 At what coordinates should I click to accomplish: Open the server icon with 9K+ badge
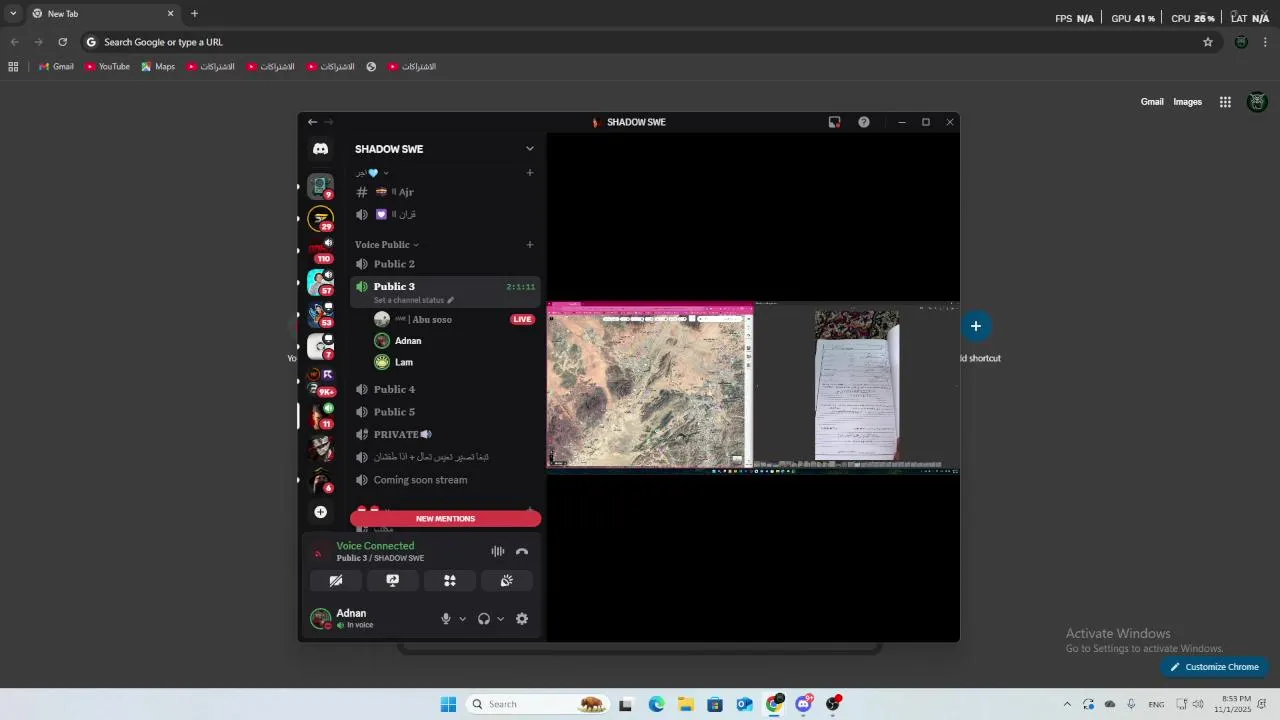click(x=320, y=382)
